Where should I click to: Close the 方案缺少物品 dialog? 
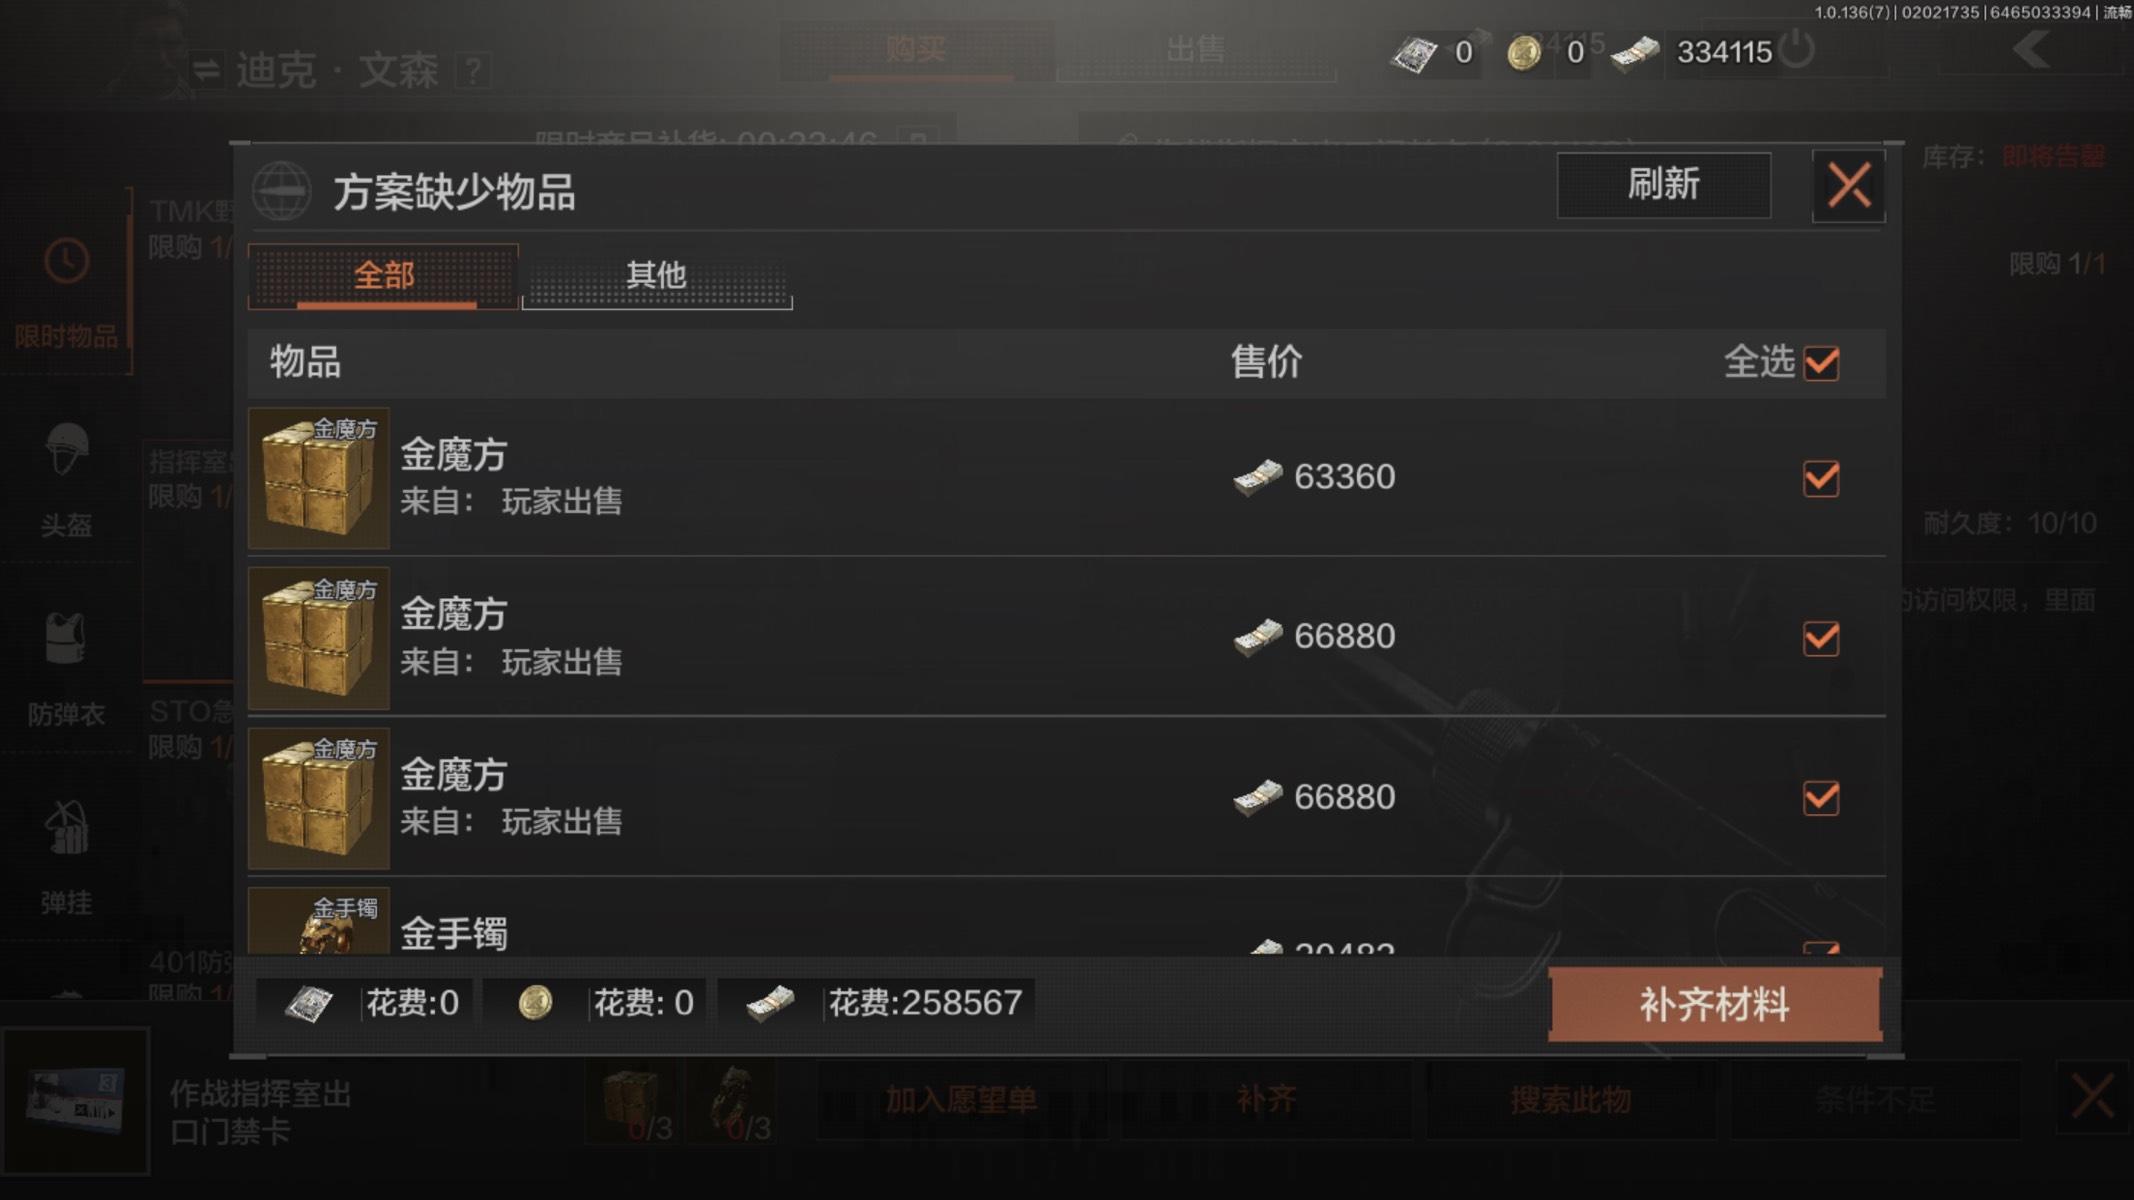click(1848, 186)
